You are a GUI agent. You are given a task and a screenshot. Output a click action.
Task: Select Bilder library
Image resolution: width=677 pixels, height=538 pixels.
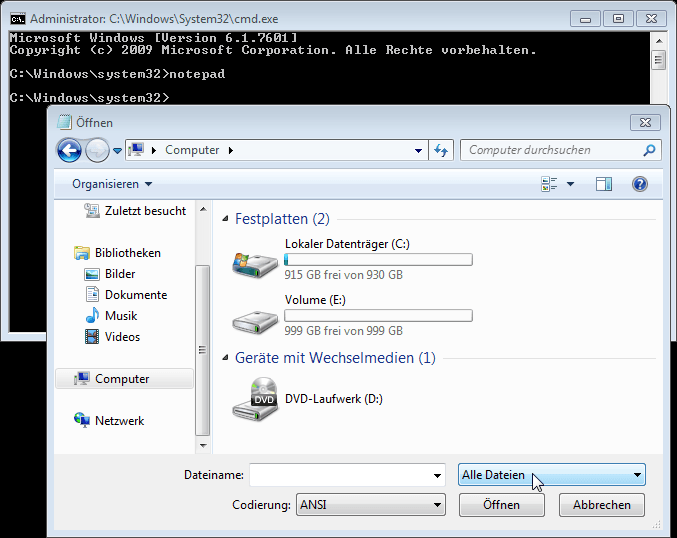coord(120,274)
